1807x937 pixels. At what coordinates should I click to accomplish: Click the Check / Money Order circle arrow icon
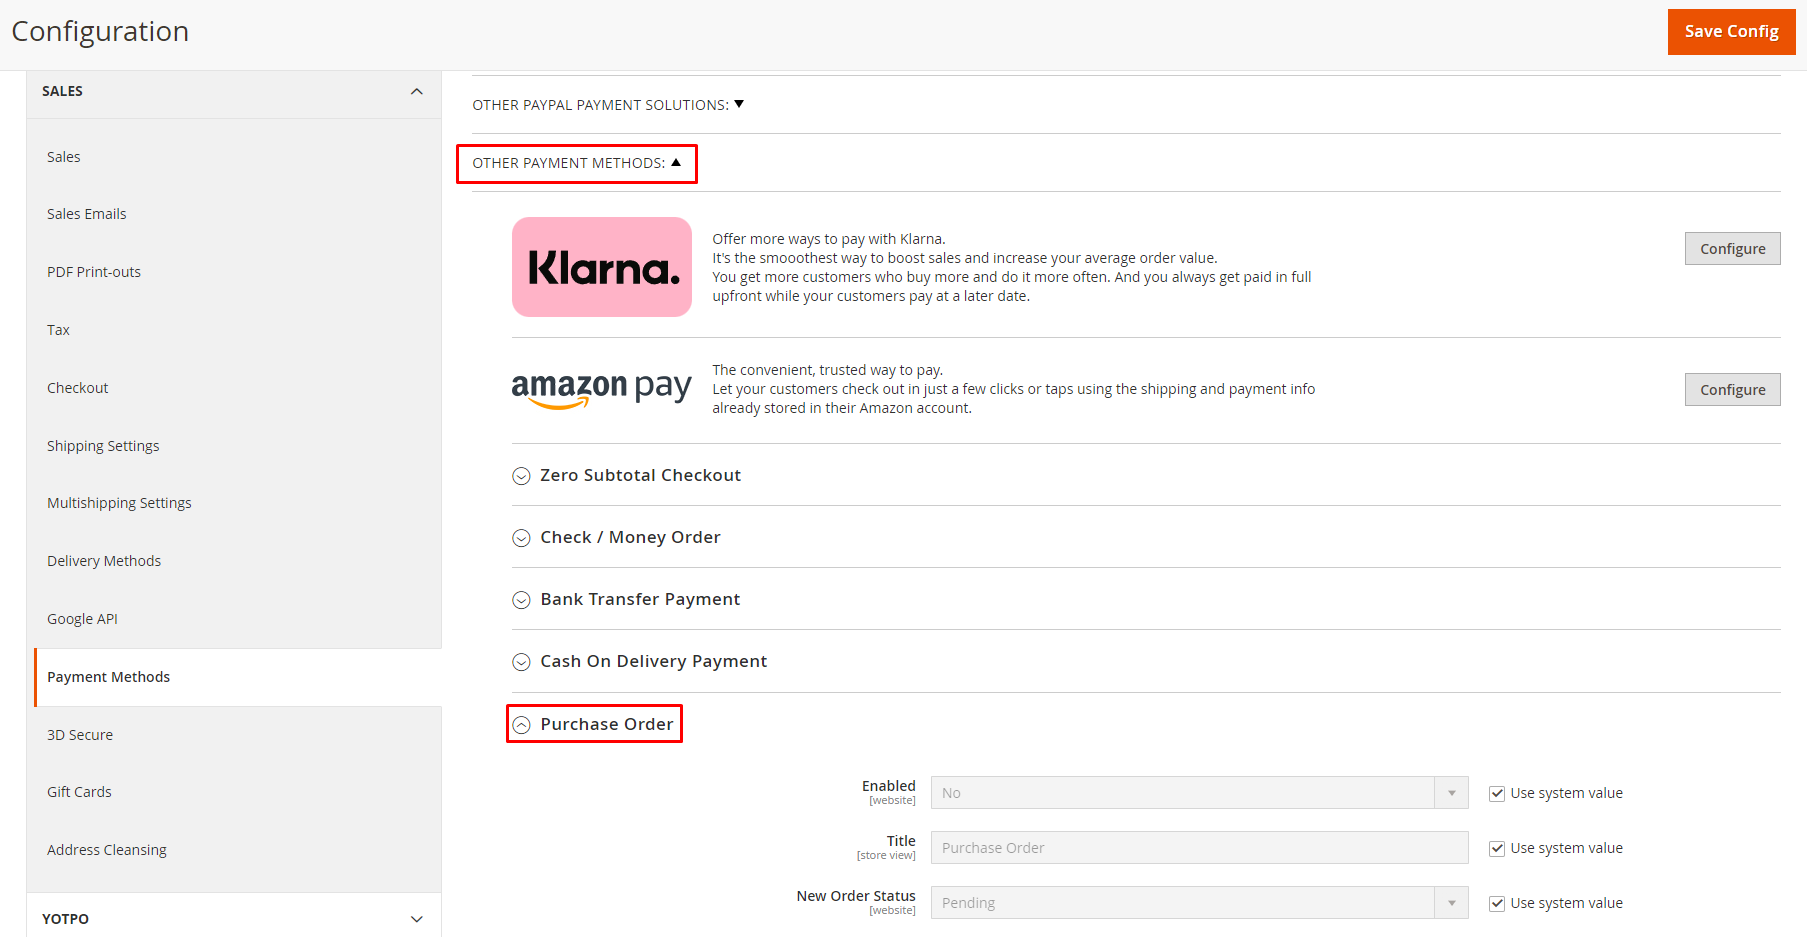[x=521, y=538]
